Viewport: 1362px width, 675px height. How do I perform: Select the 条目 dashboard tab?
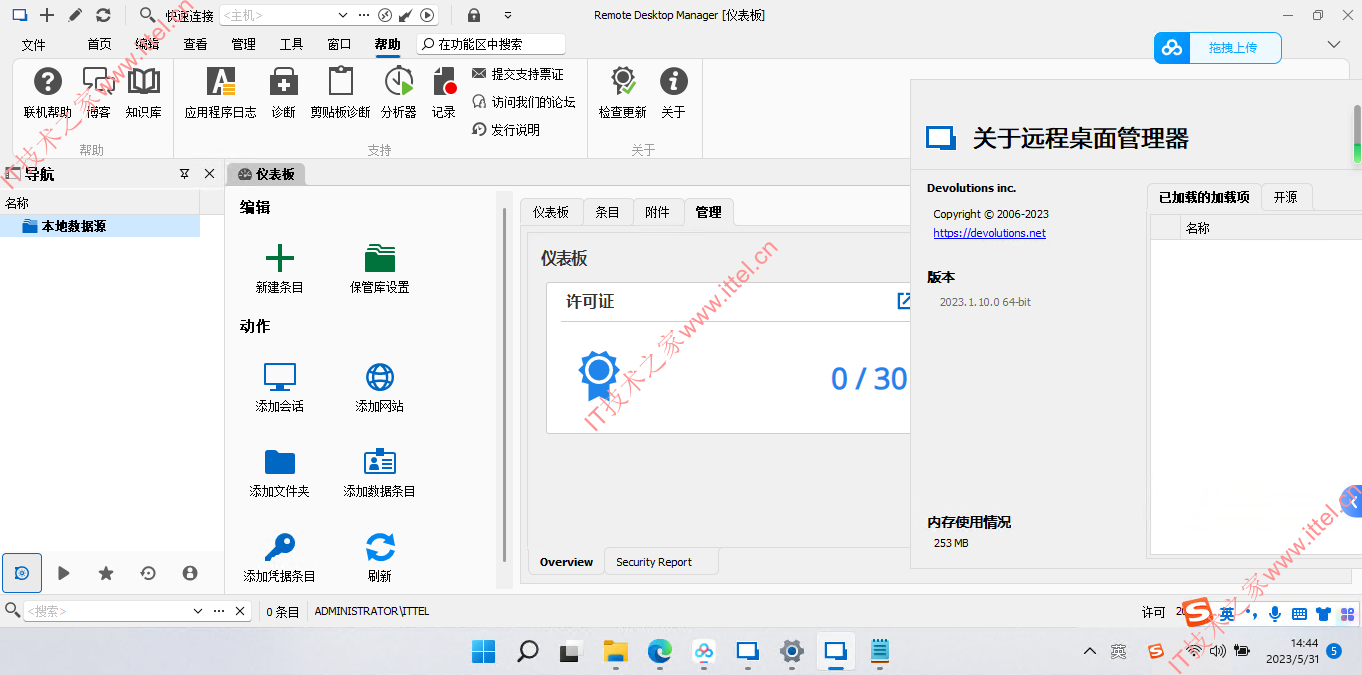[607, 212]
